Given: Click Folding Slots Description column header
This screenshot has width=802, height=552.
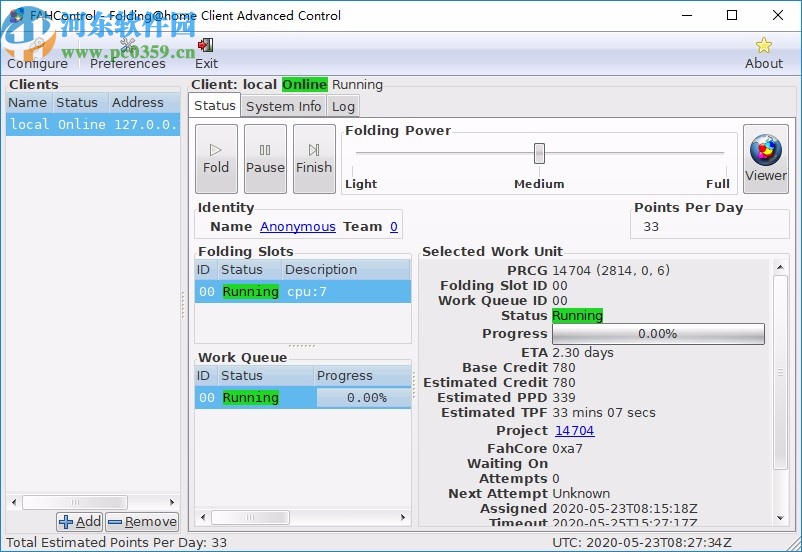Looking at the screenshot, I should click(x=346, y=270).
